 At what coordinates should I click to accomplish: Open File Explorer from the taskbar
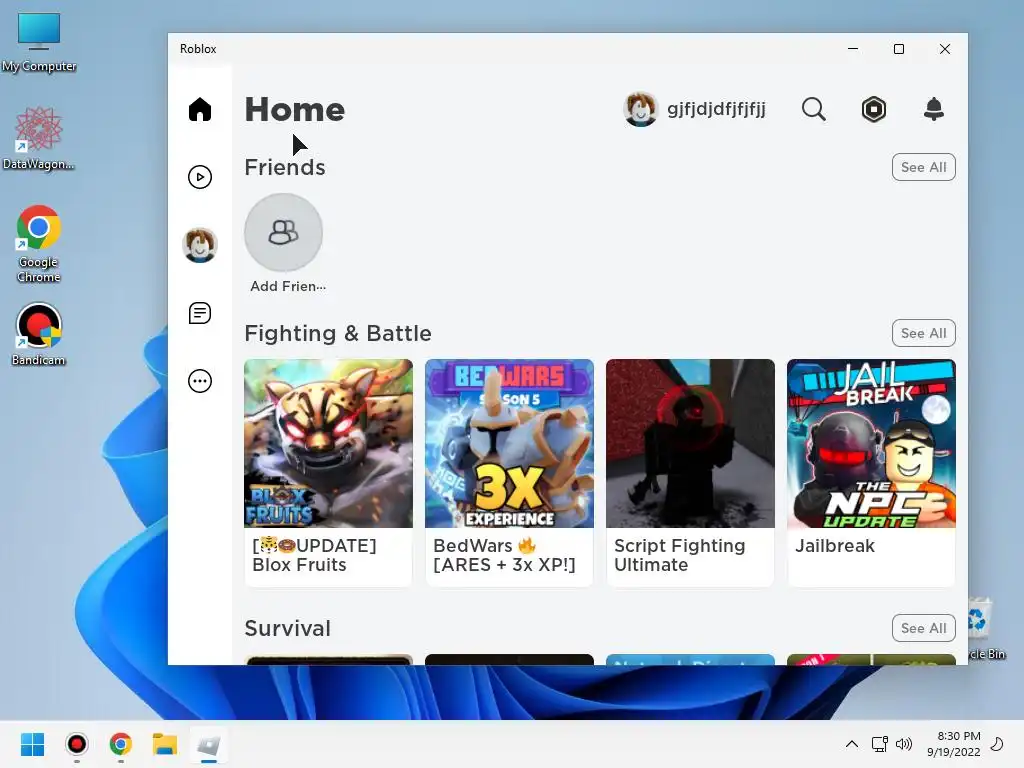coord(165,744)
